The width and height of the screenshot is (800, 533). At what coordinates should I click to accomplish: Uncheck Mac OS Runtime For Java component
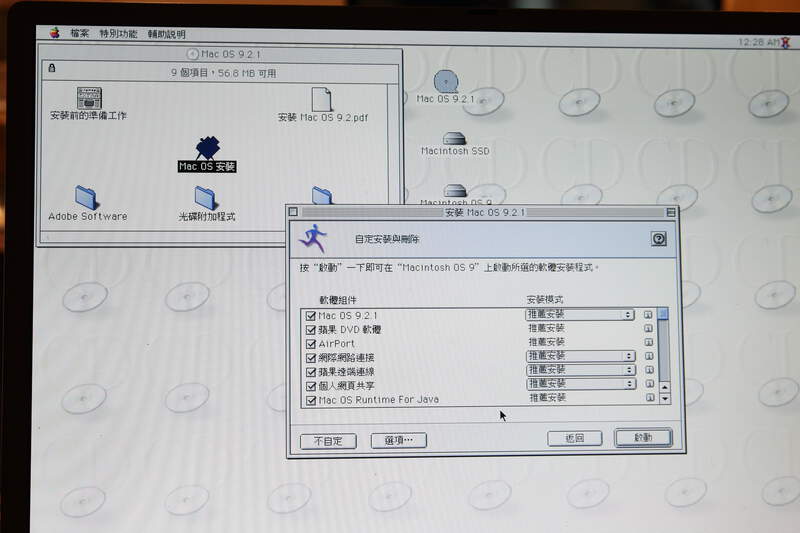click(311, 400)
